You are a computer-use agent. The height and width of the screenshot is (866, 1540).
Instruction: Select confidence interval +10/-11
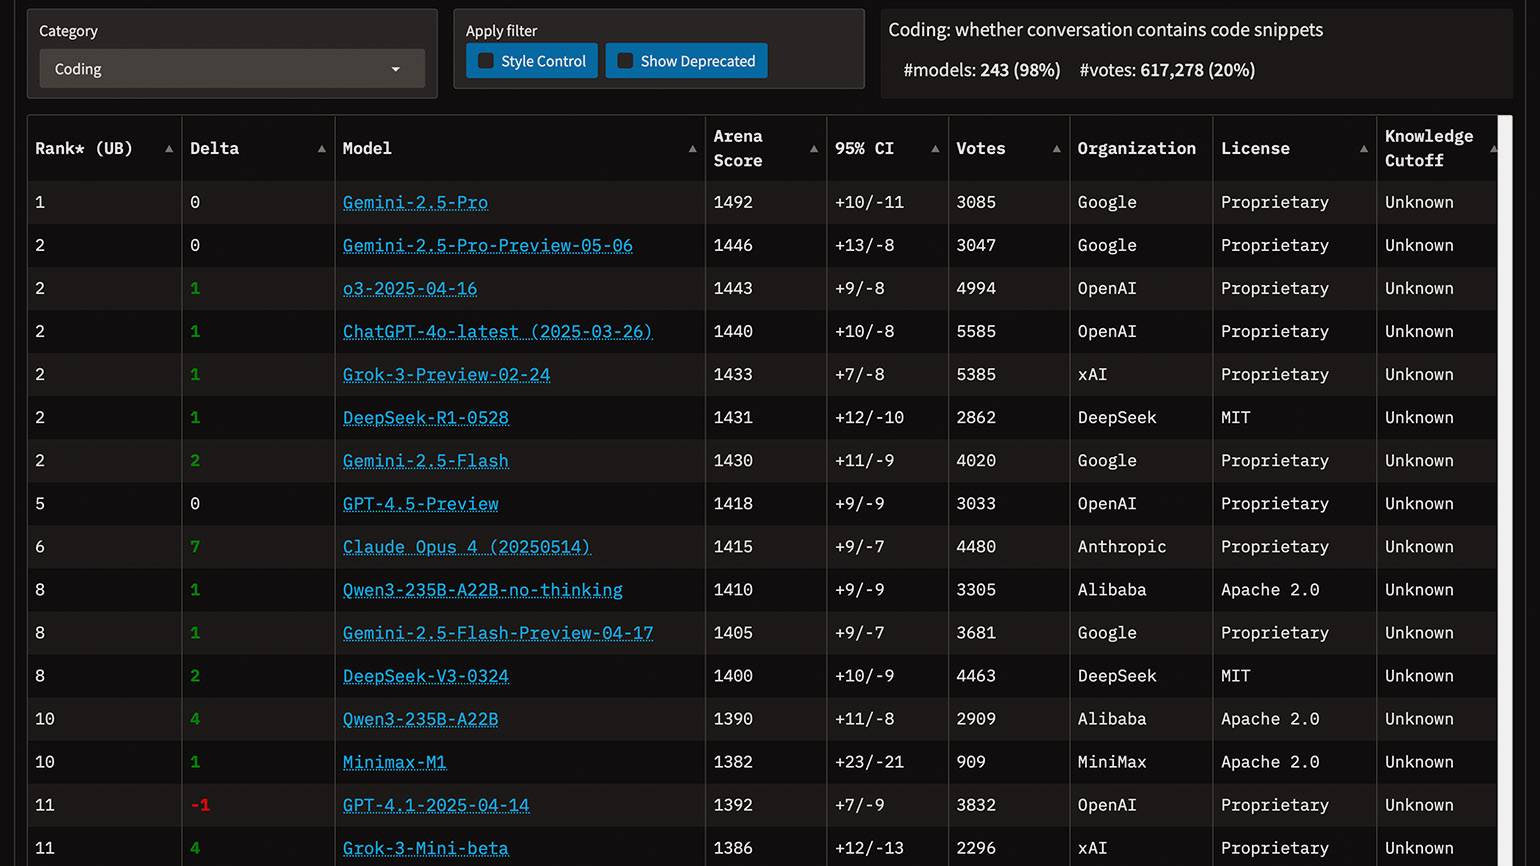[x=869, y=202]
